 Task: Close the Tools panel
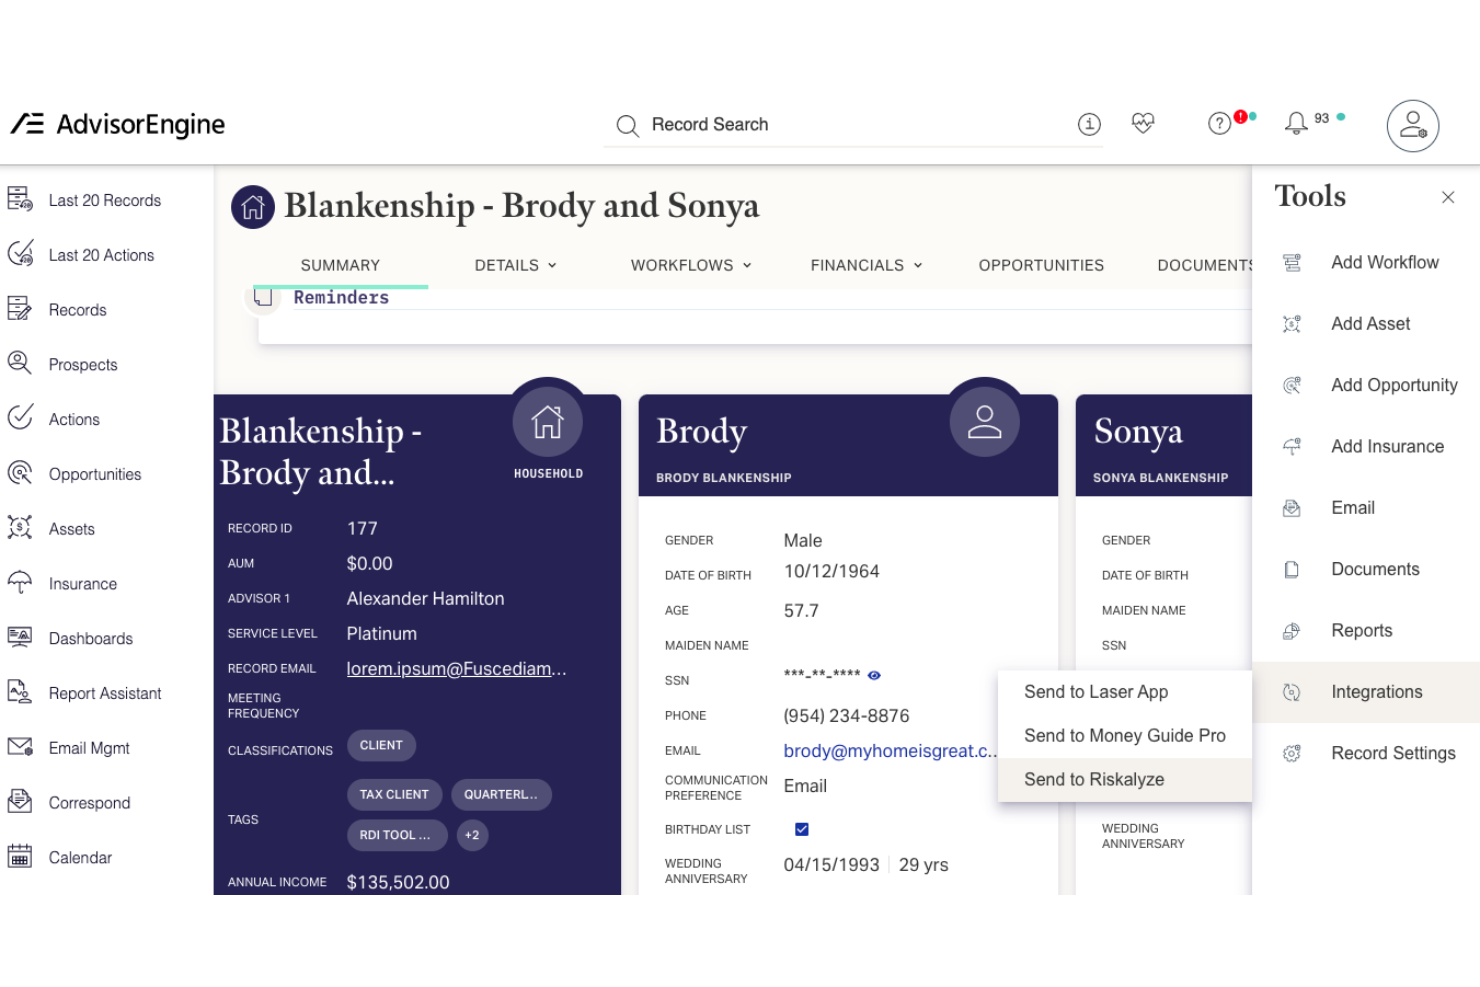tap(1448, 197)
